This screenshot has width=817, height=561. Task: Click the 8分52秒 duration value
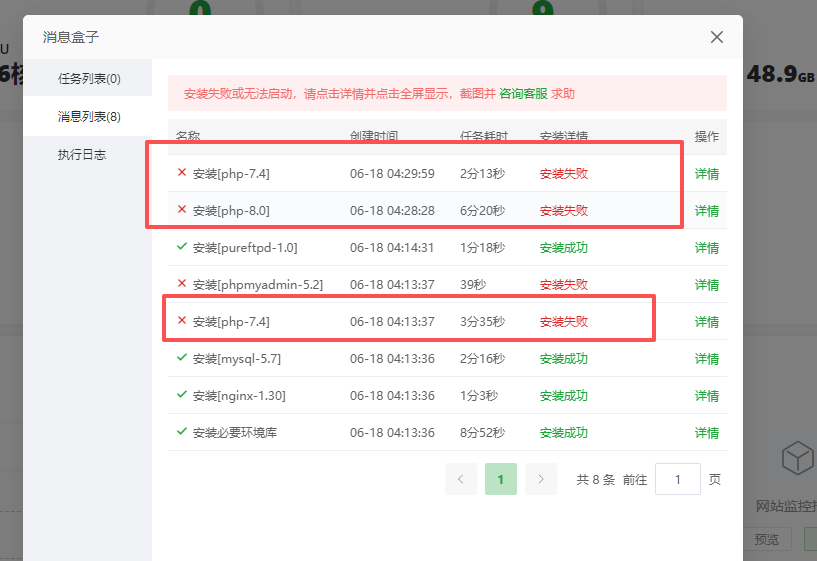tap(482, 433)
